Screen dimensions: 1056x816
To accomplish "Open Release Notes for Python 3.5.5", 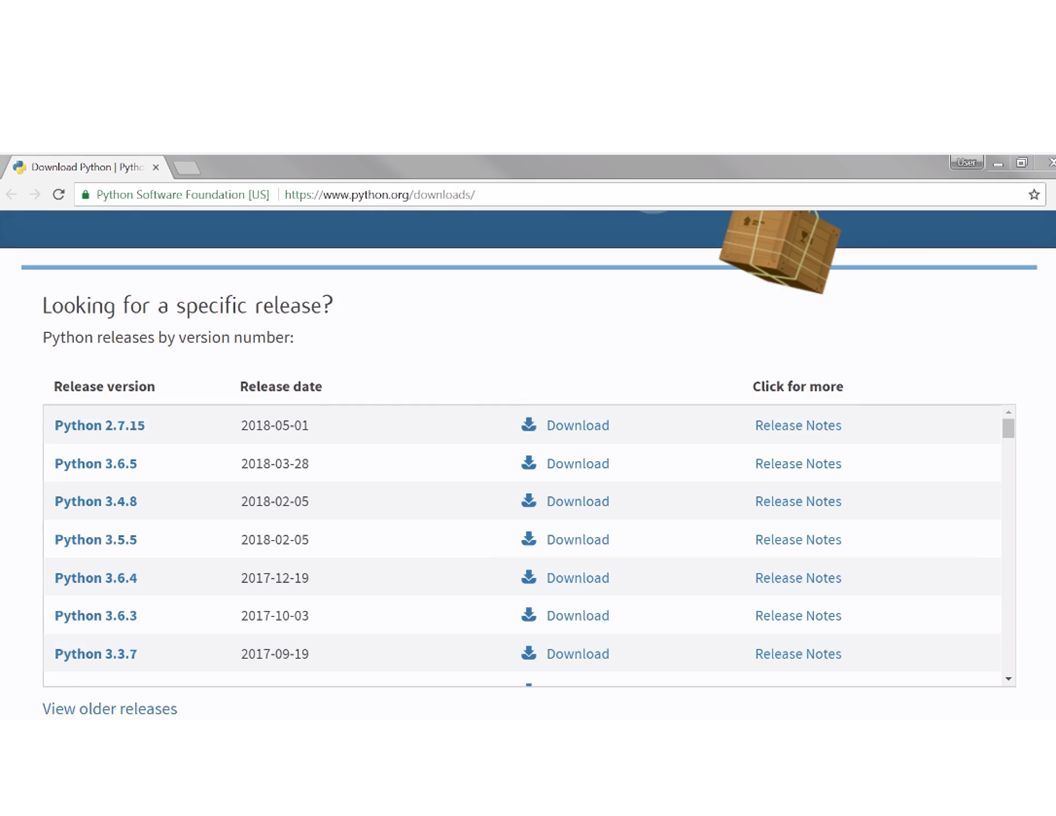I will [x=798, y=540].
